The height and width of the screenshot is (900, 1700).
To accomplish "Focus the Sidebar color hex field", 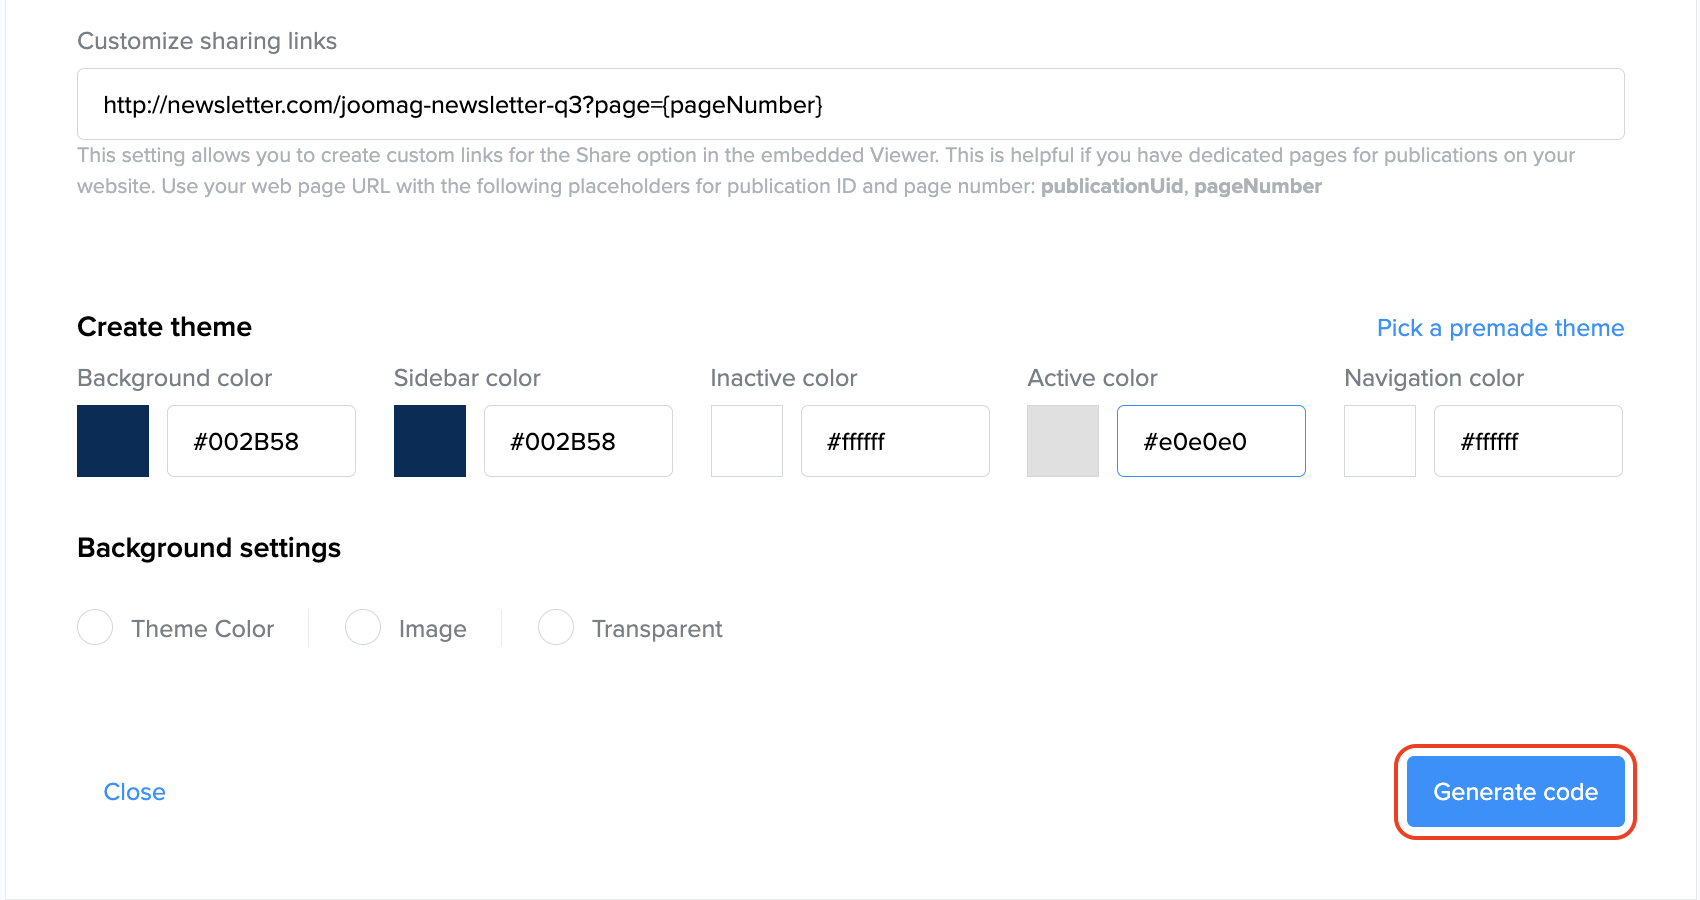I will point(578,441).
